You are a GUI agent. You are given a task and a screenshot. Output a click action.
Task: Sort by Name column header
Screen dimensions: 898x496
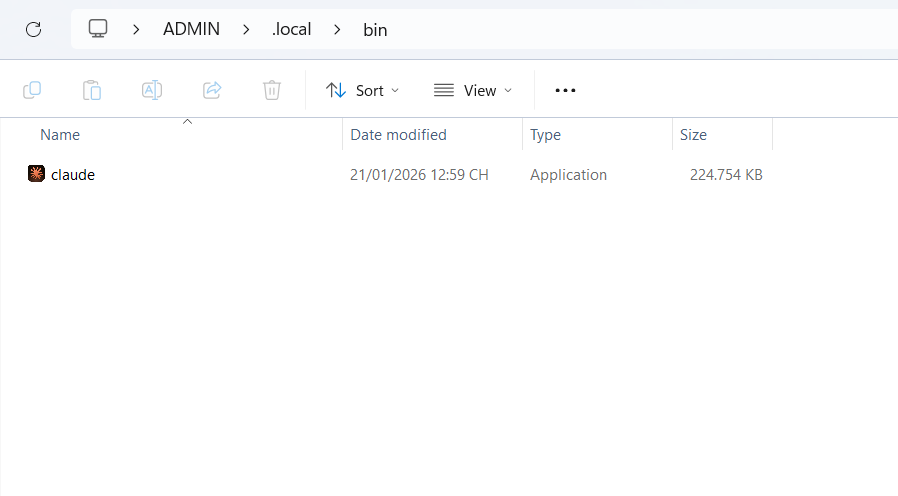tap(60, 135)
